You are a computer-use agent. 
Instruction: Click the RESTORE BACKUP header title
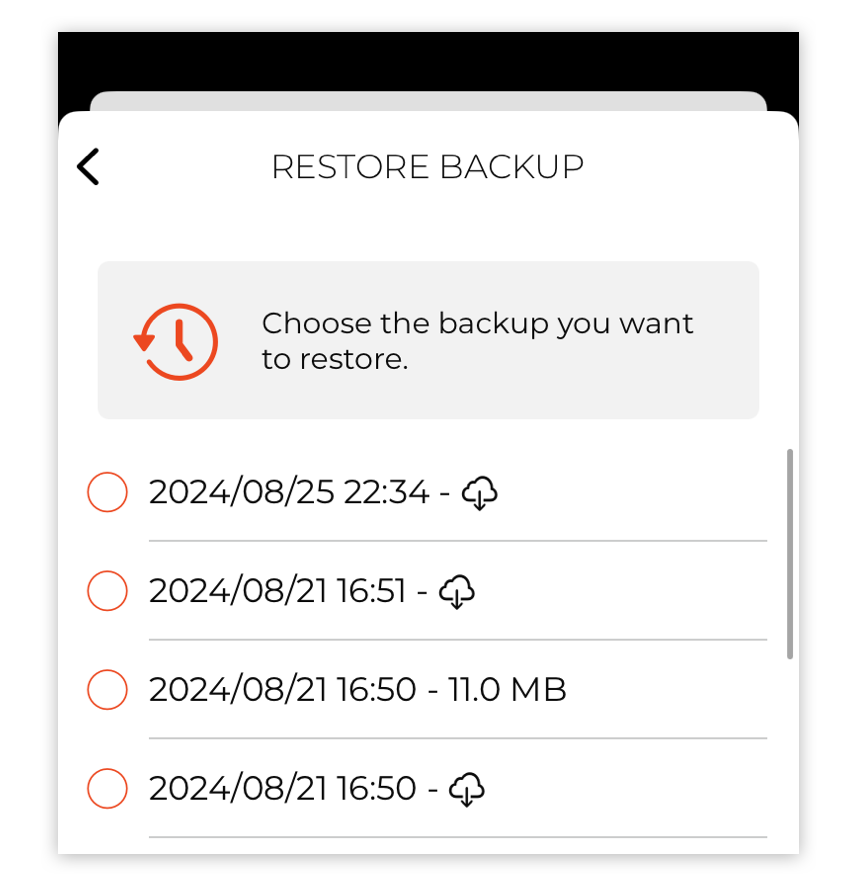428,167
